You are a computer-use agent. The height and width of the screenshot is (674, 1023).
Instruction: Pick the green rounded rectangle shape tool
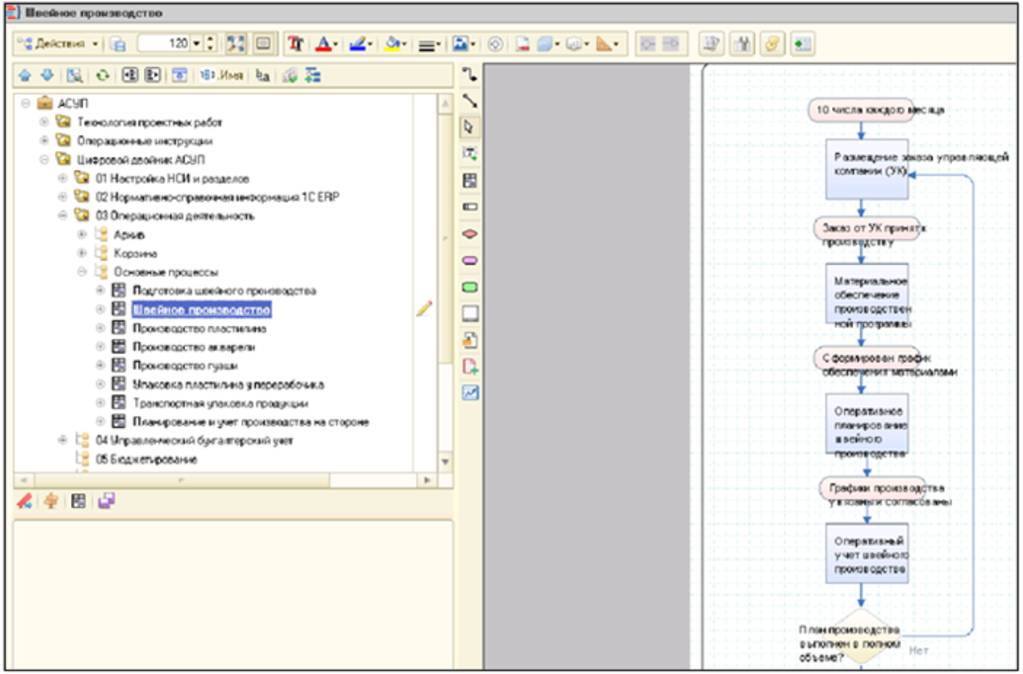(x=470, y=287)
